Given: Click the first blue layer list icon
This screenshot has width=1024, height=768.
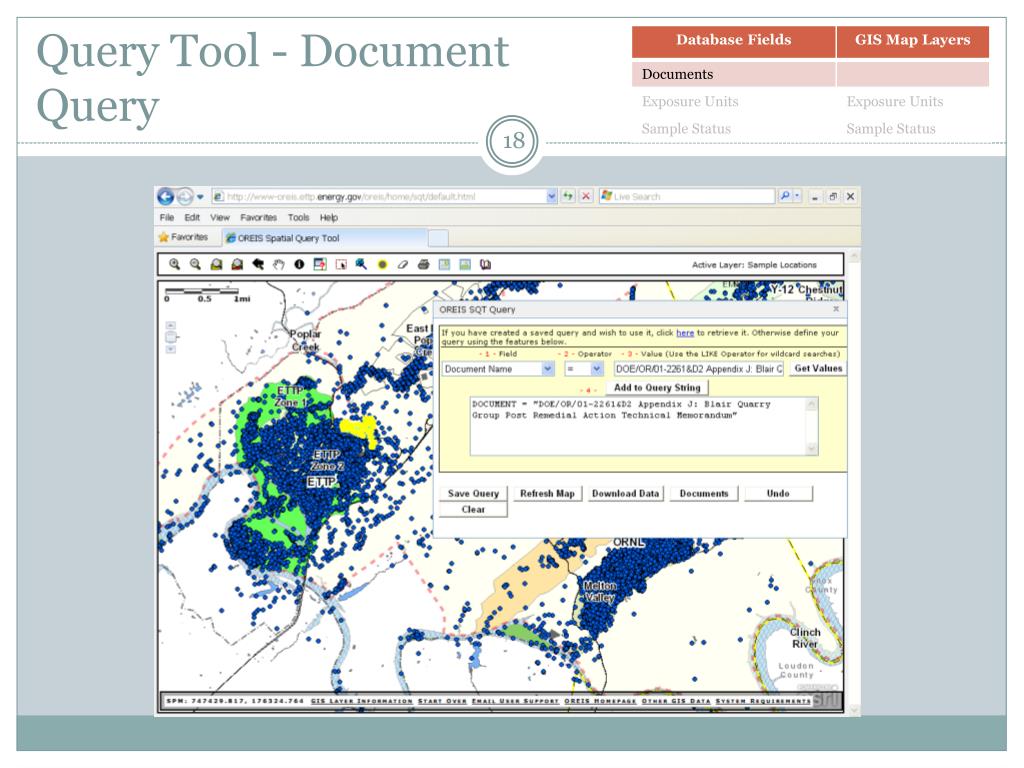Looking at the screenshot, I should 444,264.
